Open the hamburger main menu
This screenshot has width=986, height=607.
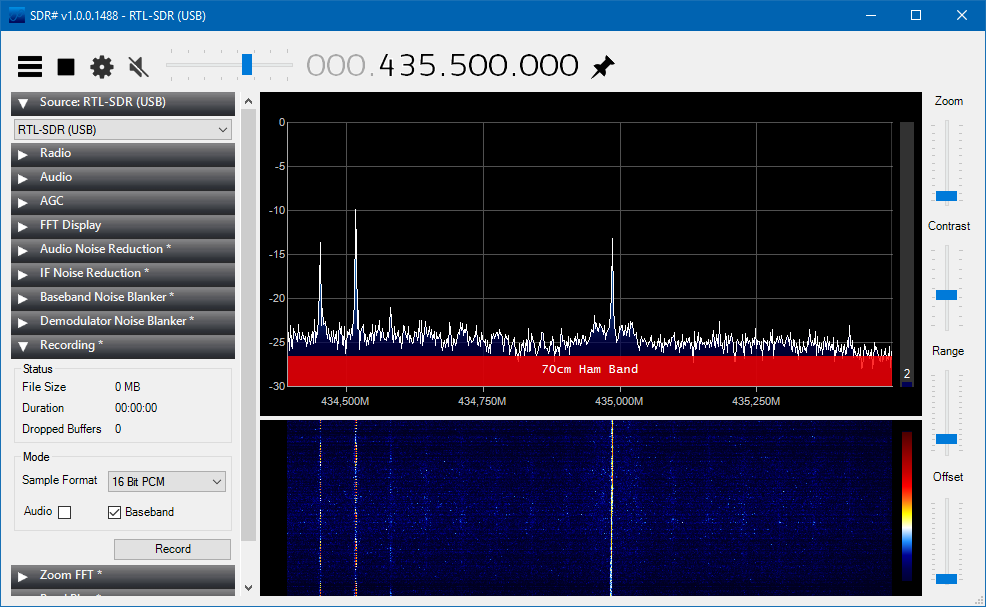point(30,67)
